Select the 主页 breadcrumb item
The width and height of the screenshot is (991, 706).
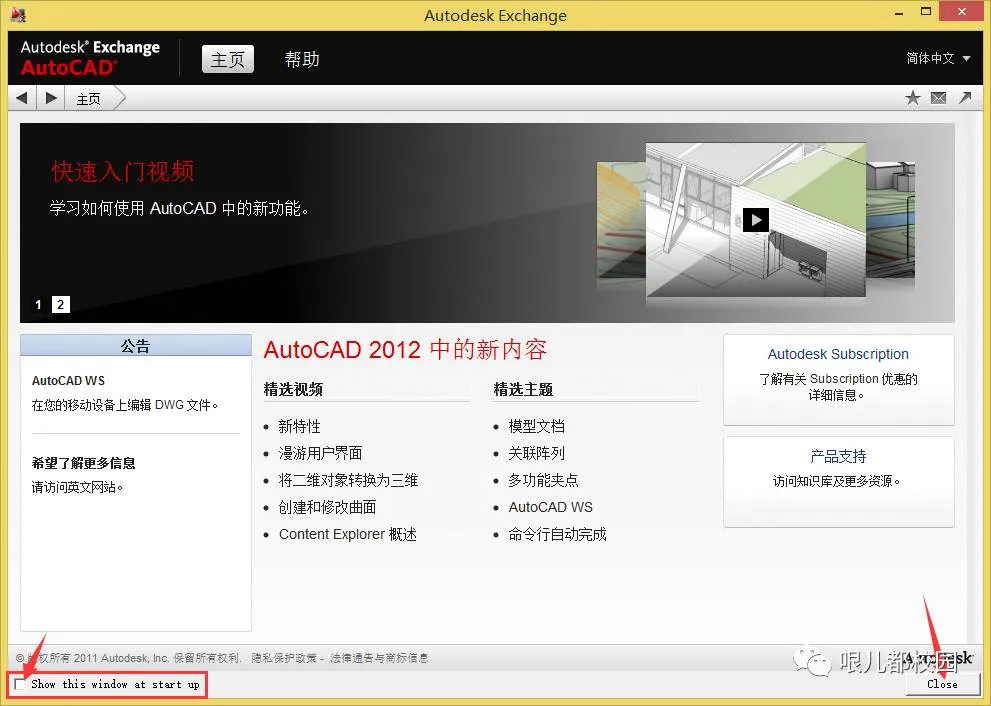click(x=88, y=99)
